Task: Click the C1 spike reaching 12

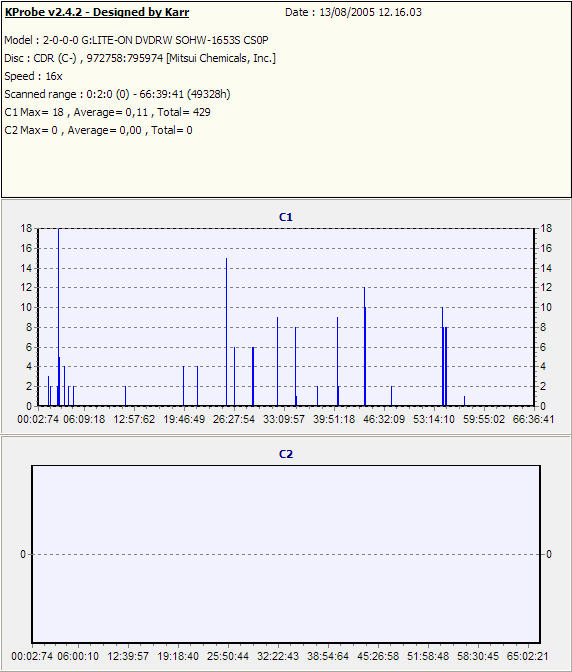Action: (x=365, y=346)
